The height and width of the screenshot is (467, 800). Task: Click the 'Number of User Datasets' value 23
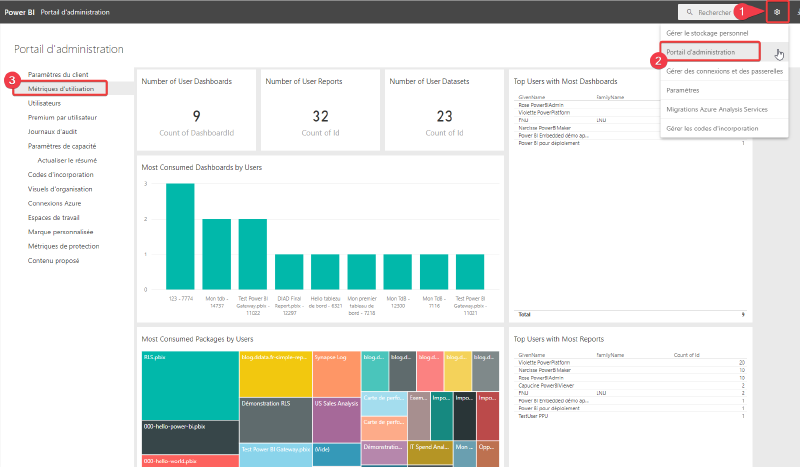[x=444, y=116]
